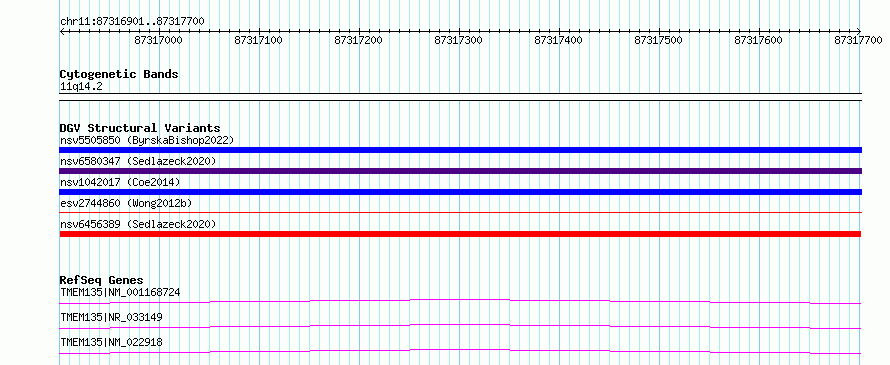This screenshot has height=365, width=890.
Task: Click the thin red line under esv2744860
Action: 460,213
